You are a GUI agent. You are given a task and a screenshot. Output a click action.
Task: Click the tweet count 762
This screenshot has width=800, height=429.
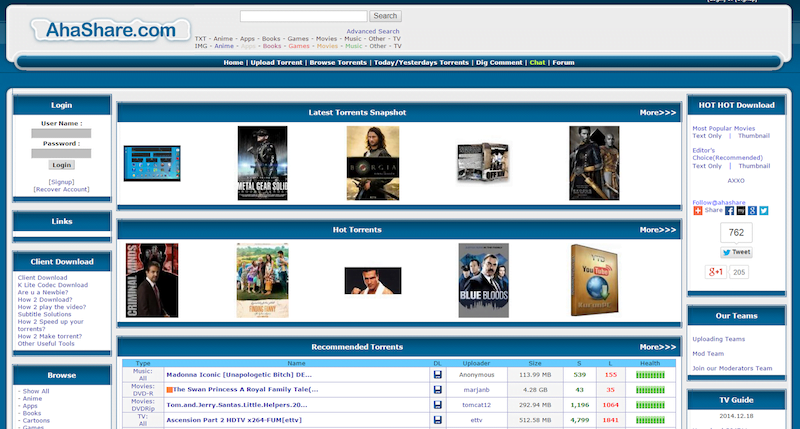point(736,233)
